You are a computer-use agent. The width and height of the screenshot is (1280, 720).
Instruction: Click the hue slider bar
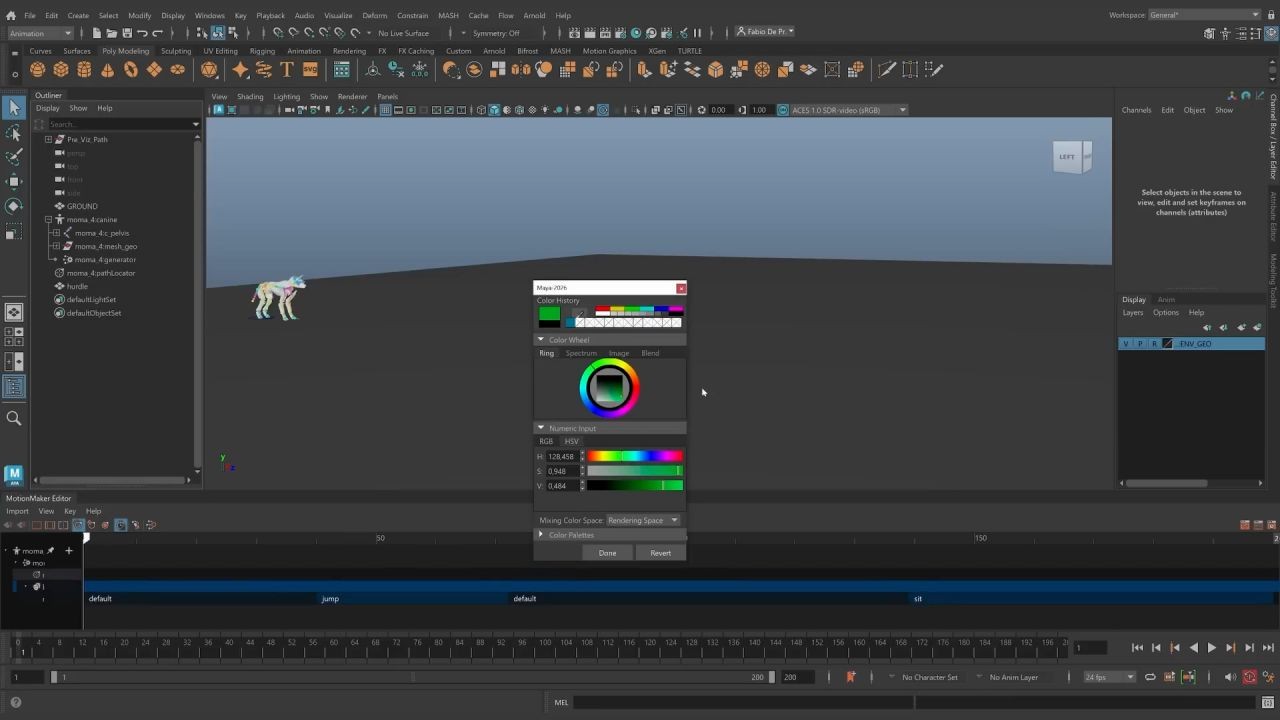pyautogui.click(x=635, y=457)
